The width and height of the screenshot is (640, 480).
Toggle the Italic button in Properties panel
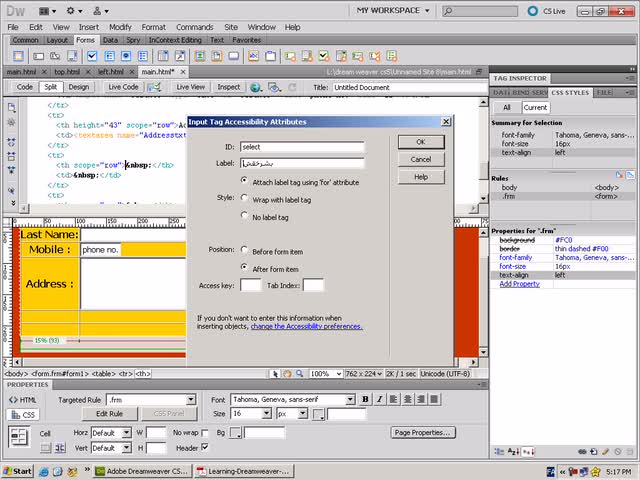point(379,399)
